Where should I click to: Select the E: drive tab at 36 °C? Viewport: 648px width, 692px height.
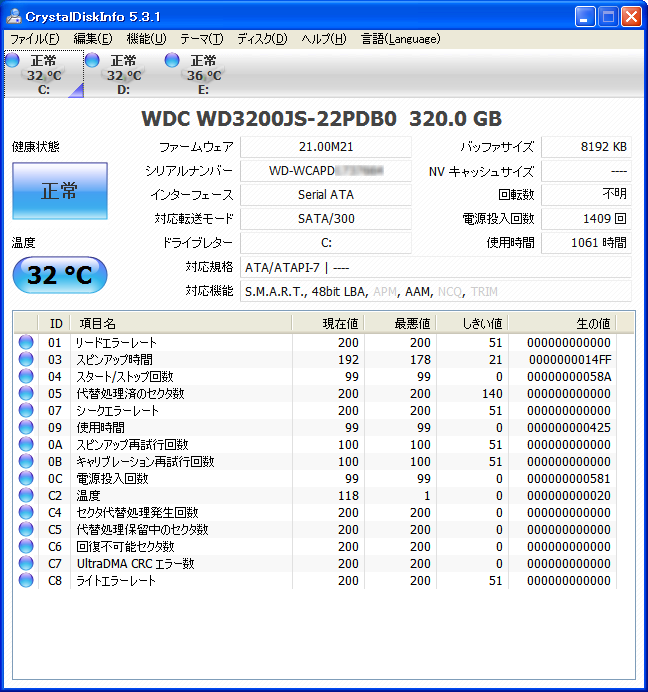tap(203, 74)
